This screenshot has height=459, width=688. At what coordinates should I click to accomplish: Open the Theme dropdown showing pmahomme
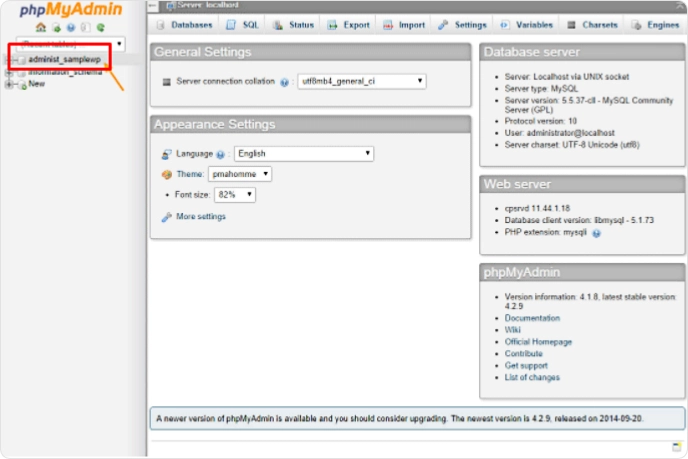click(240, 174)
